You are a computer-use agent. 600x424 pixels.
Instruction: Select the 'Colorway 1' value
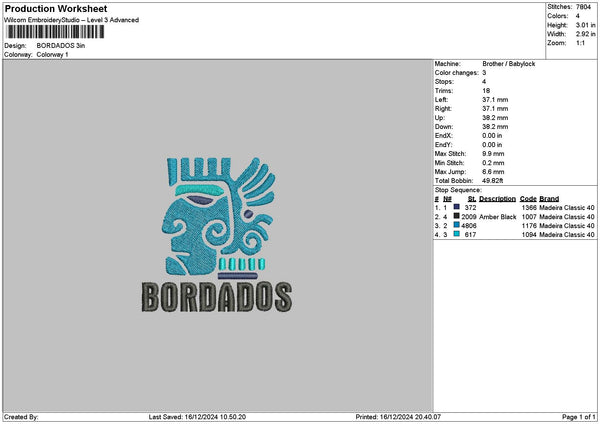52,55
